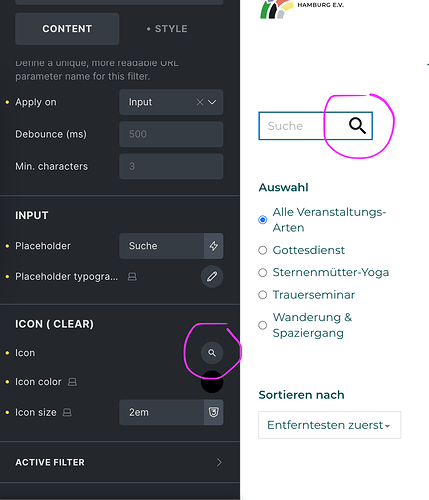
Task: Select Alle Veranstaltungs-Arten radio option
Action: (263, 220)
